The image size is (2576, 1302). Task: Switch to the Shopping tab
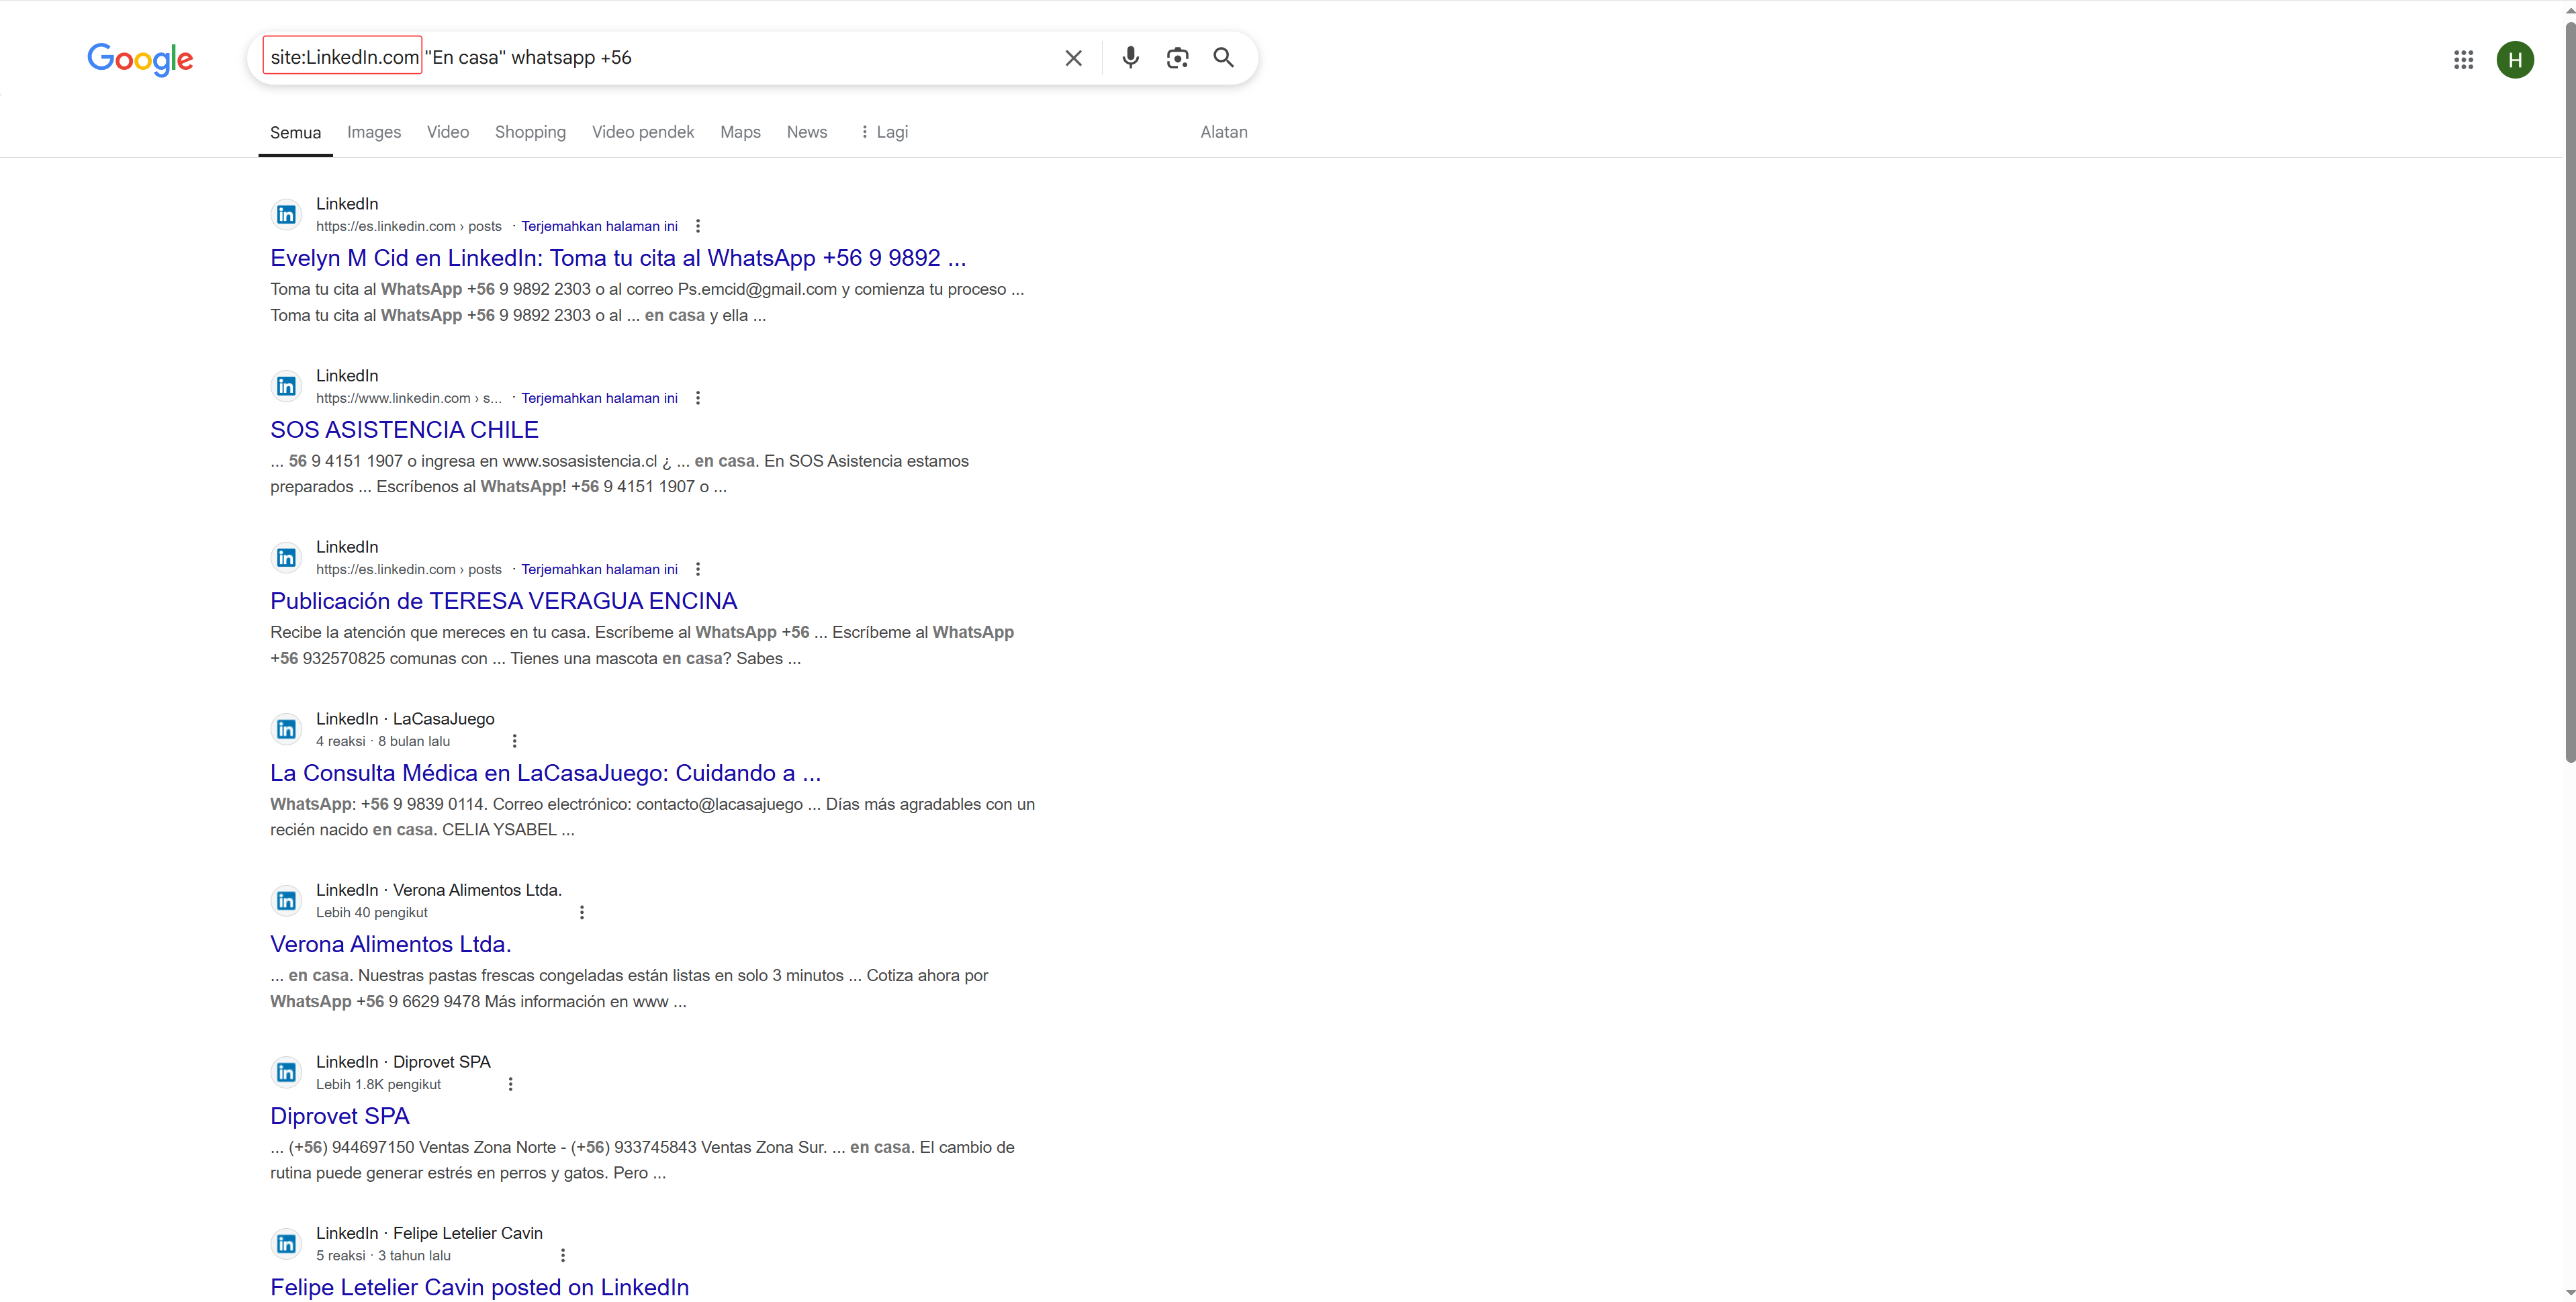coord(530,132)
